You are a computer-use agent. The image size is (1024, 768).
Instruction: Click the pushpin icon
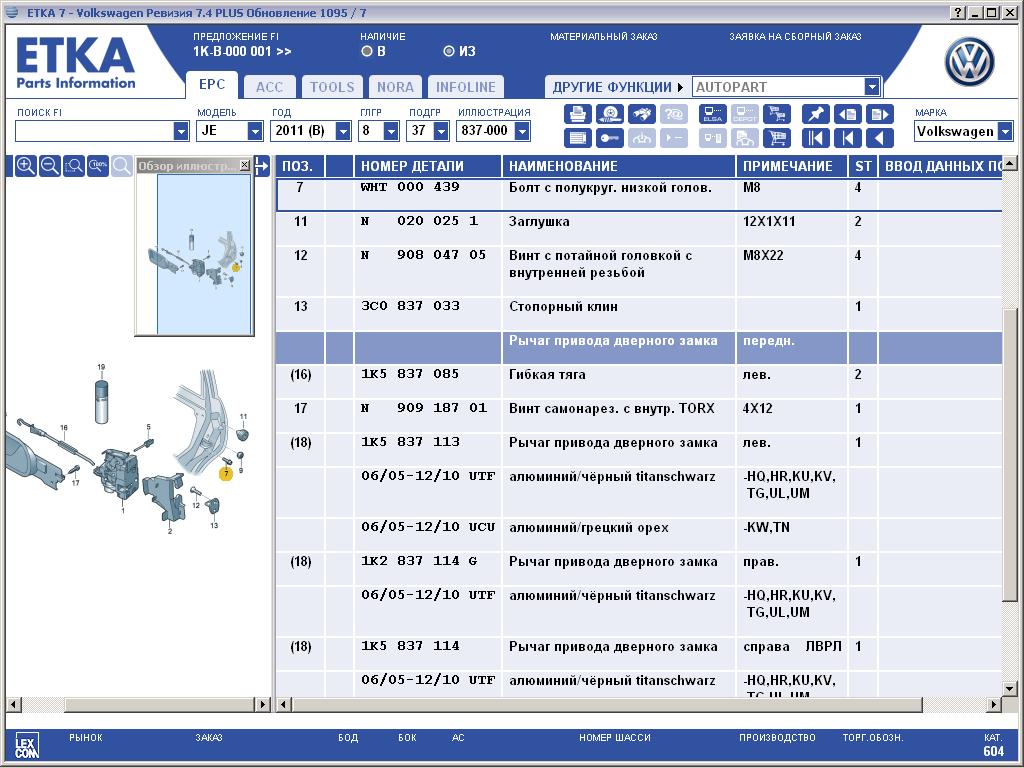click(815, 114)
